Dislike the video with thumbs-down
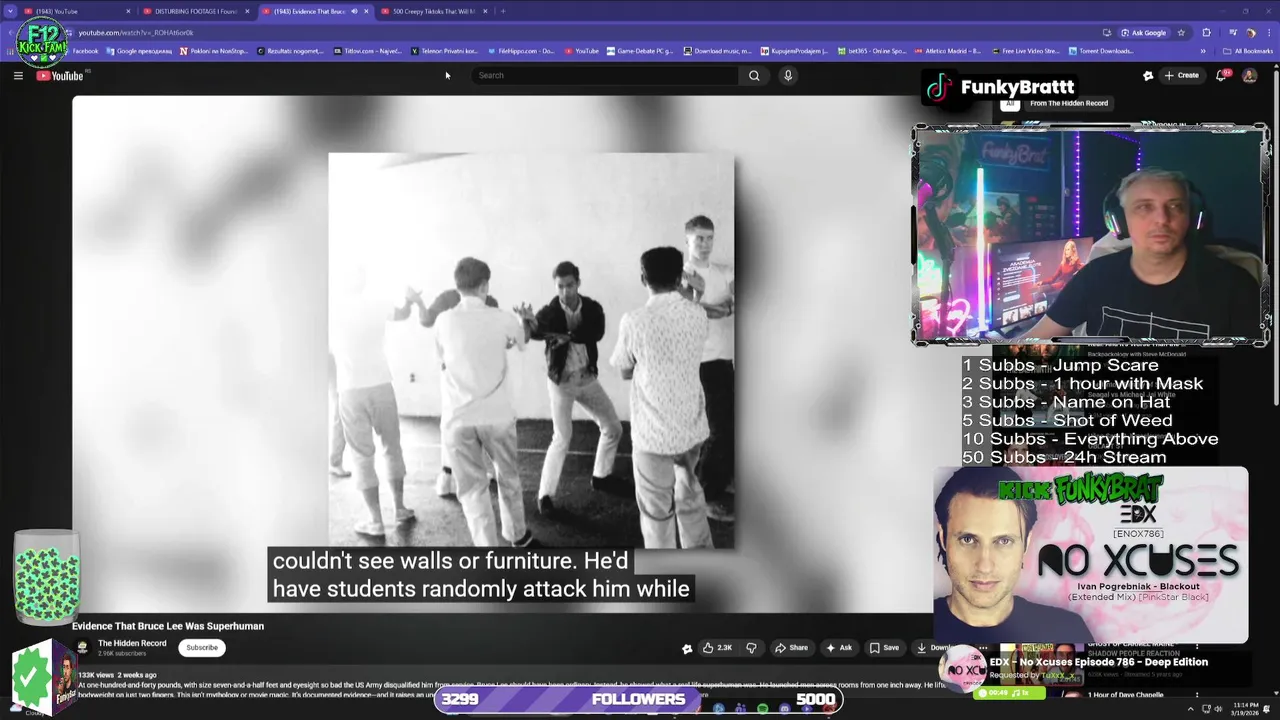 click(x=751, y=648)
